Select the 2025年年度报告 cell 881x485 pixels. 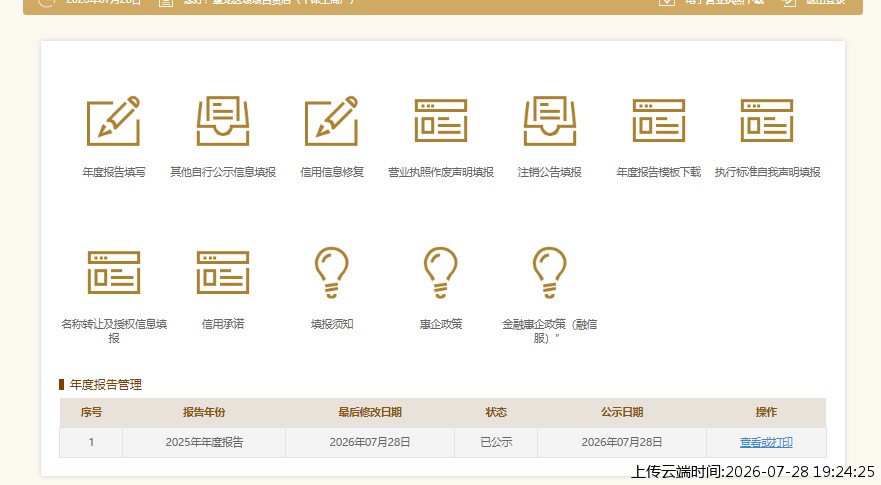tap(204, 442)
